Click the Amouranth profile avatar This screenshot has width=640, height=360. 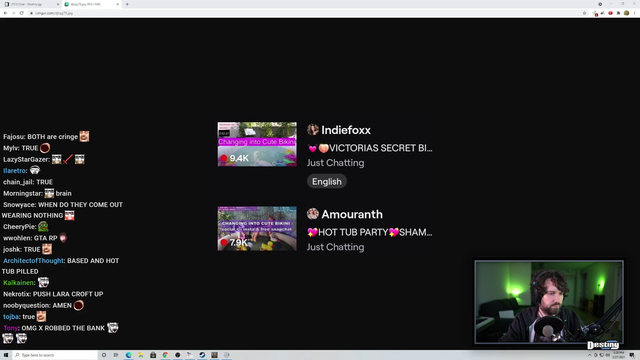(313, 214)
